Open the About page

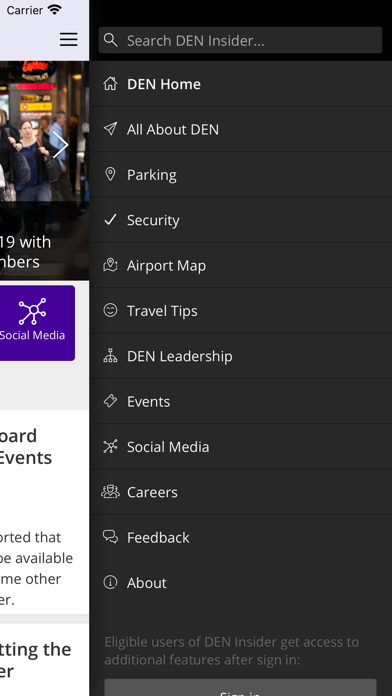(241, 582)
